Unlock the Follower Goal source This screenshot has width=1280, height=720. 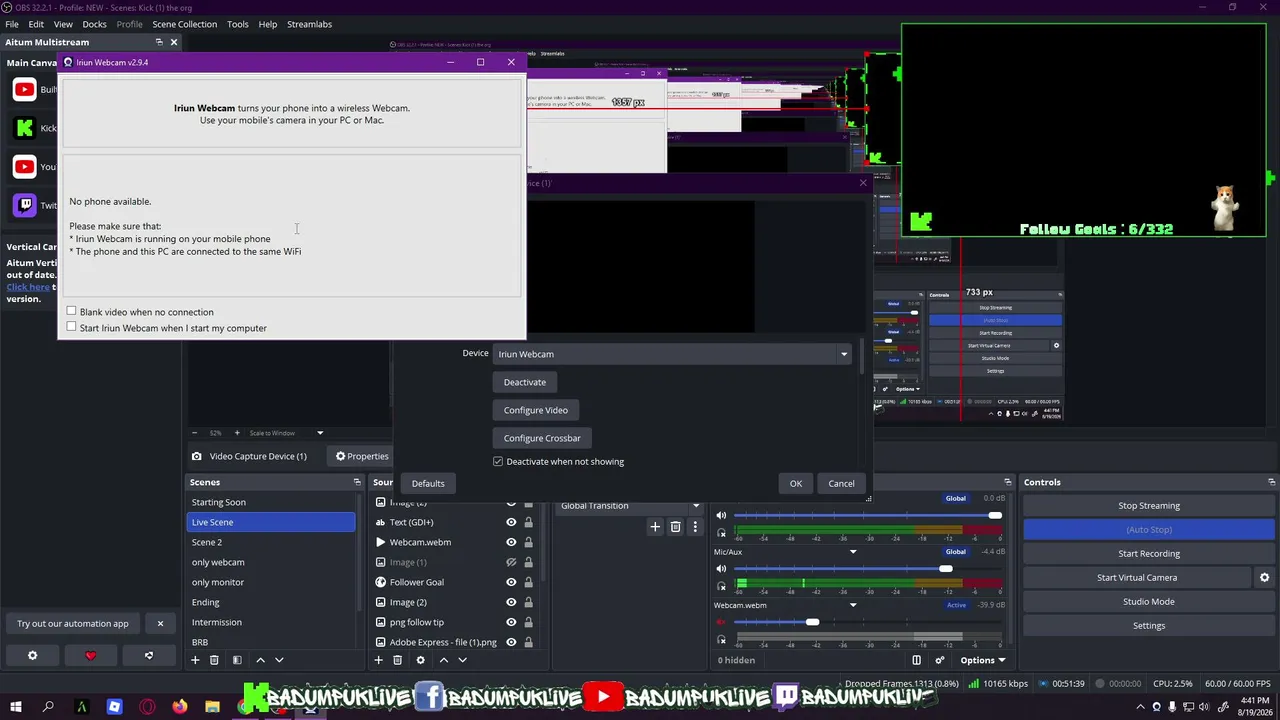[528, 582]
